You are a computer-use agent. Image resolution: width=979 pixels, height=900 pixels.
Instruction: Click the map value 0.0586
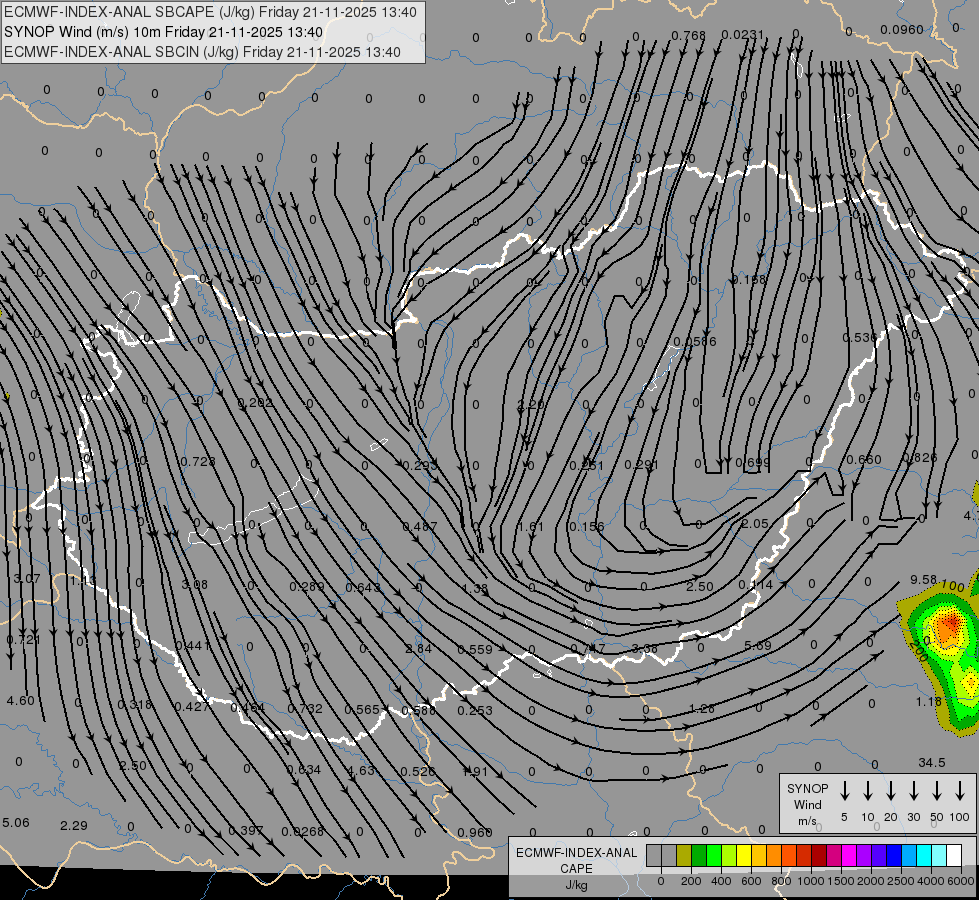pyautogui.click(x=695, y=342)
